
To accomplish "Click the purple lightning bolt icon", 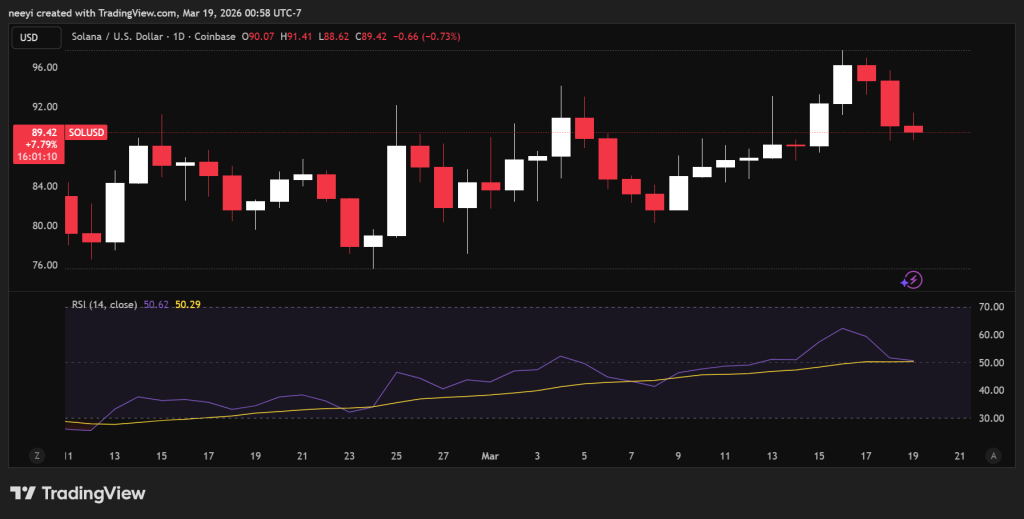I will pyautogui.click(x=912, y=280).
